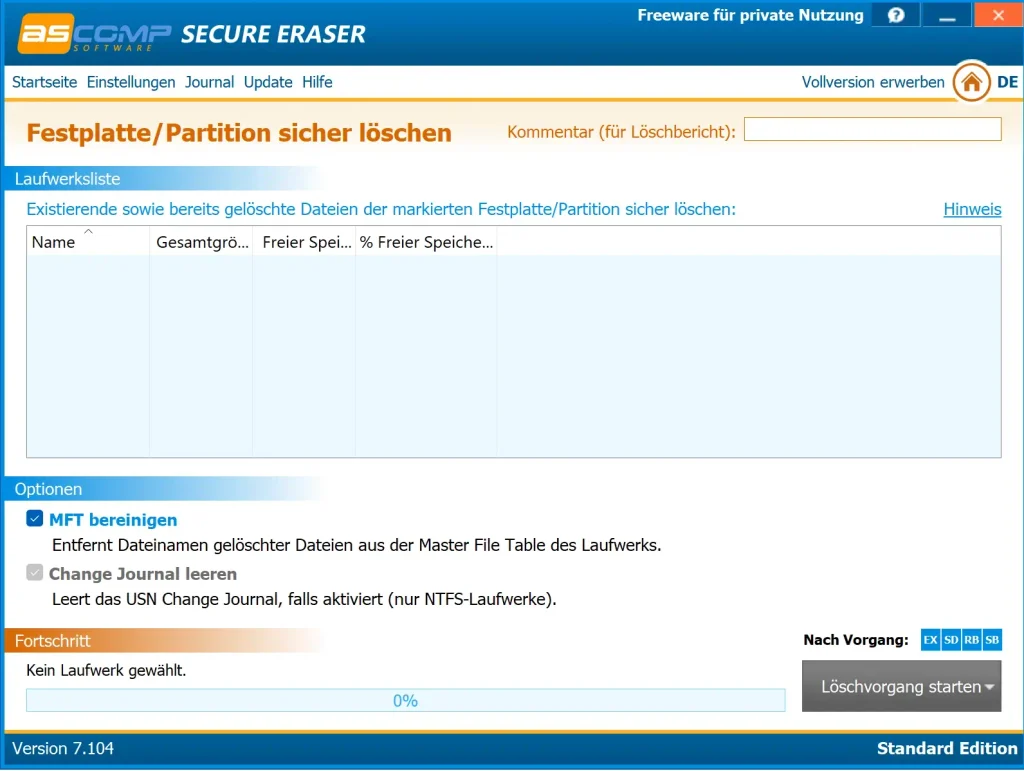
Task: Sort by % Freier Speicher column header
Action: point(426,242)
